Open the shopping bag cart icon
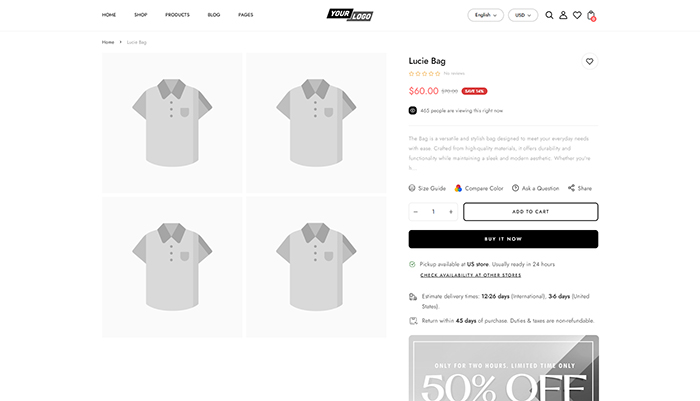This screenshot has width=700, height=401. [x=591, y=15]
